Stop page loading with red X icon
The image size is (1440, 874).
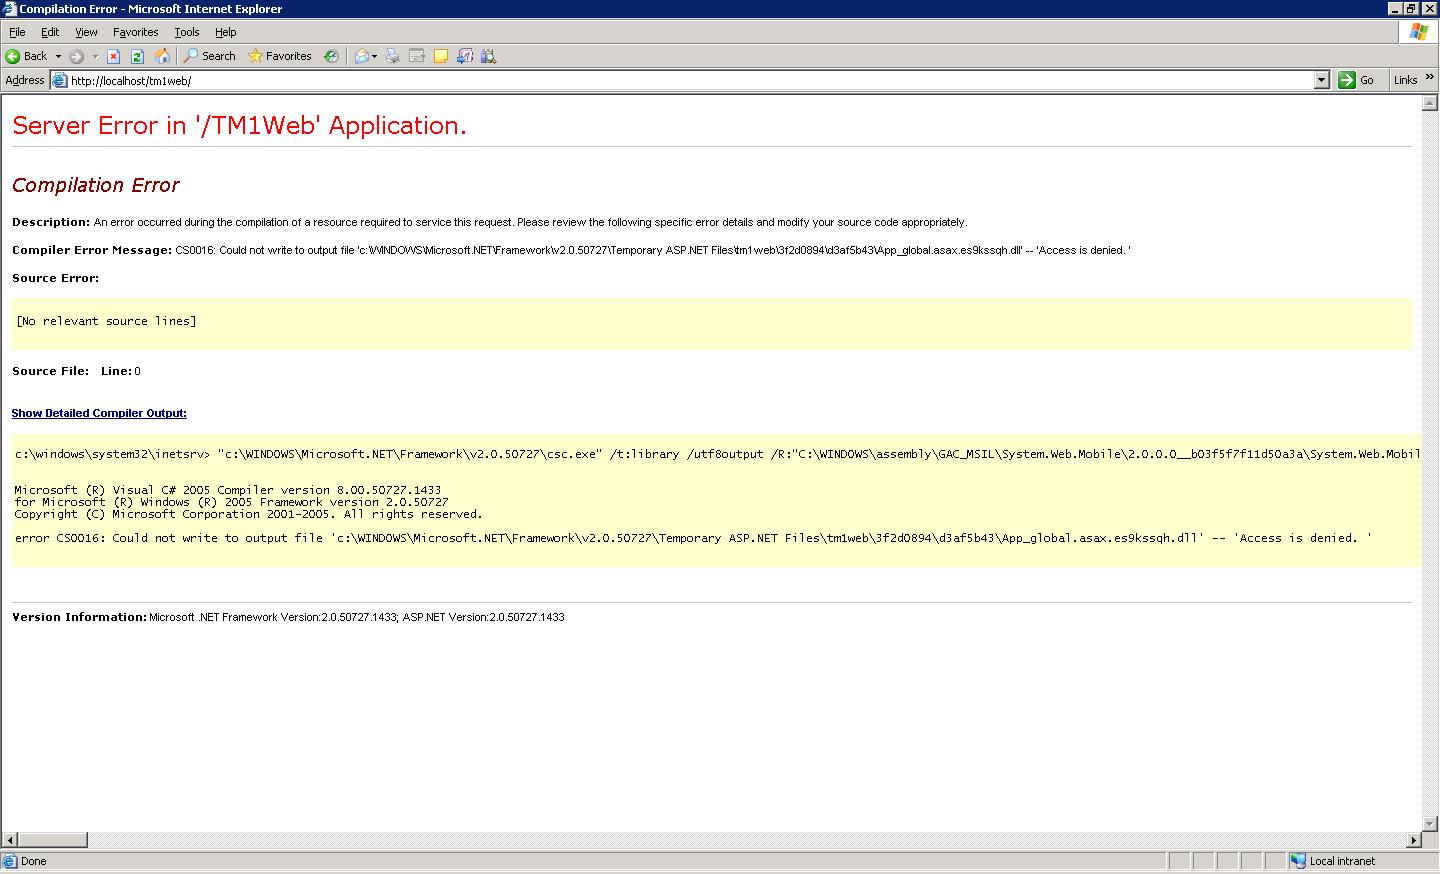tap(113, 56)
